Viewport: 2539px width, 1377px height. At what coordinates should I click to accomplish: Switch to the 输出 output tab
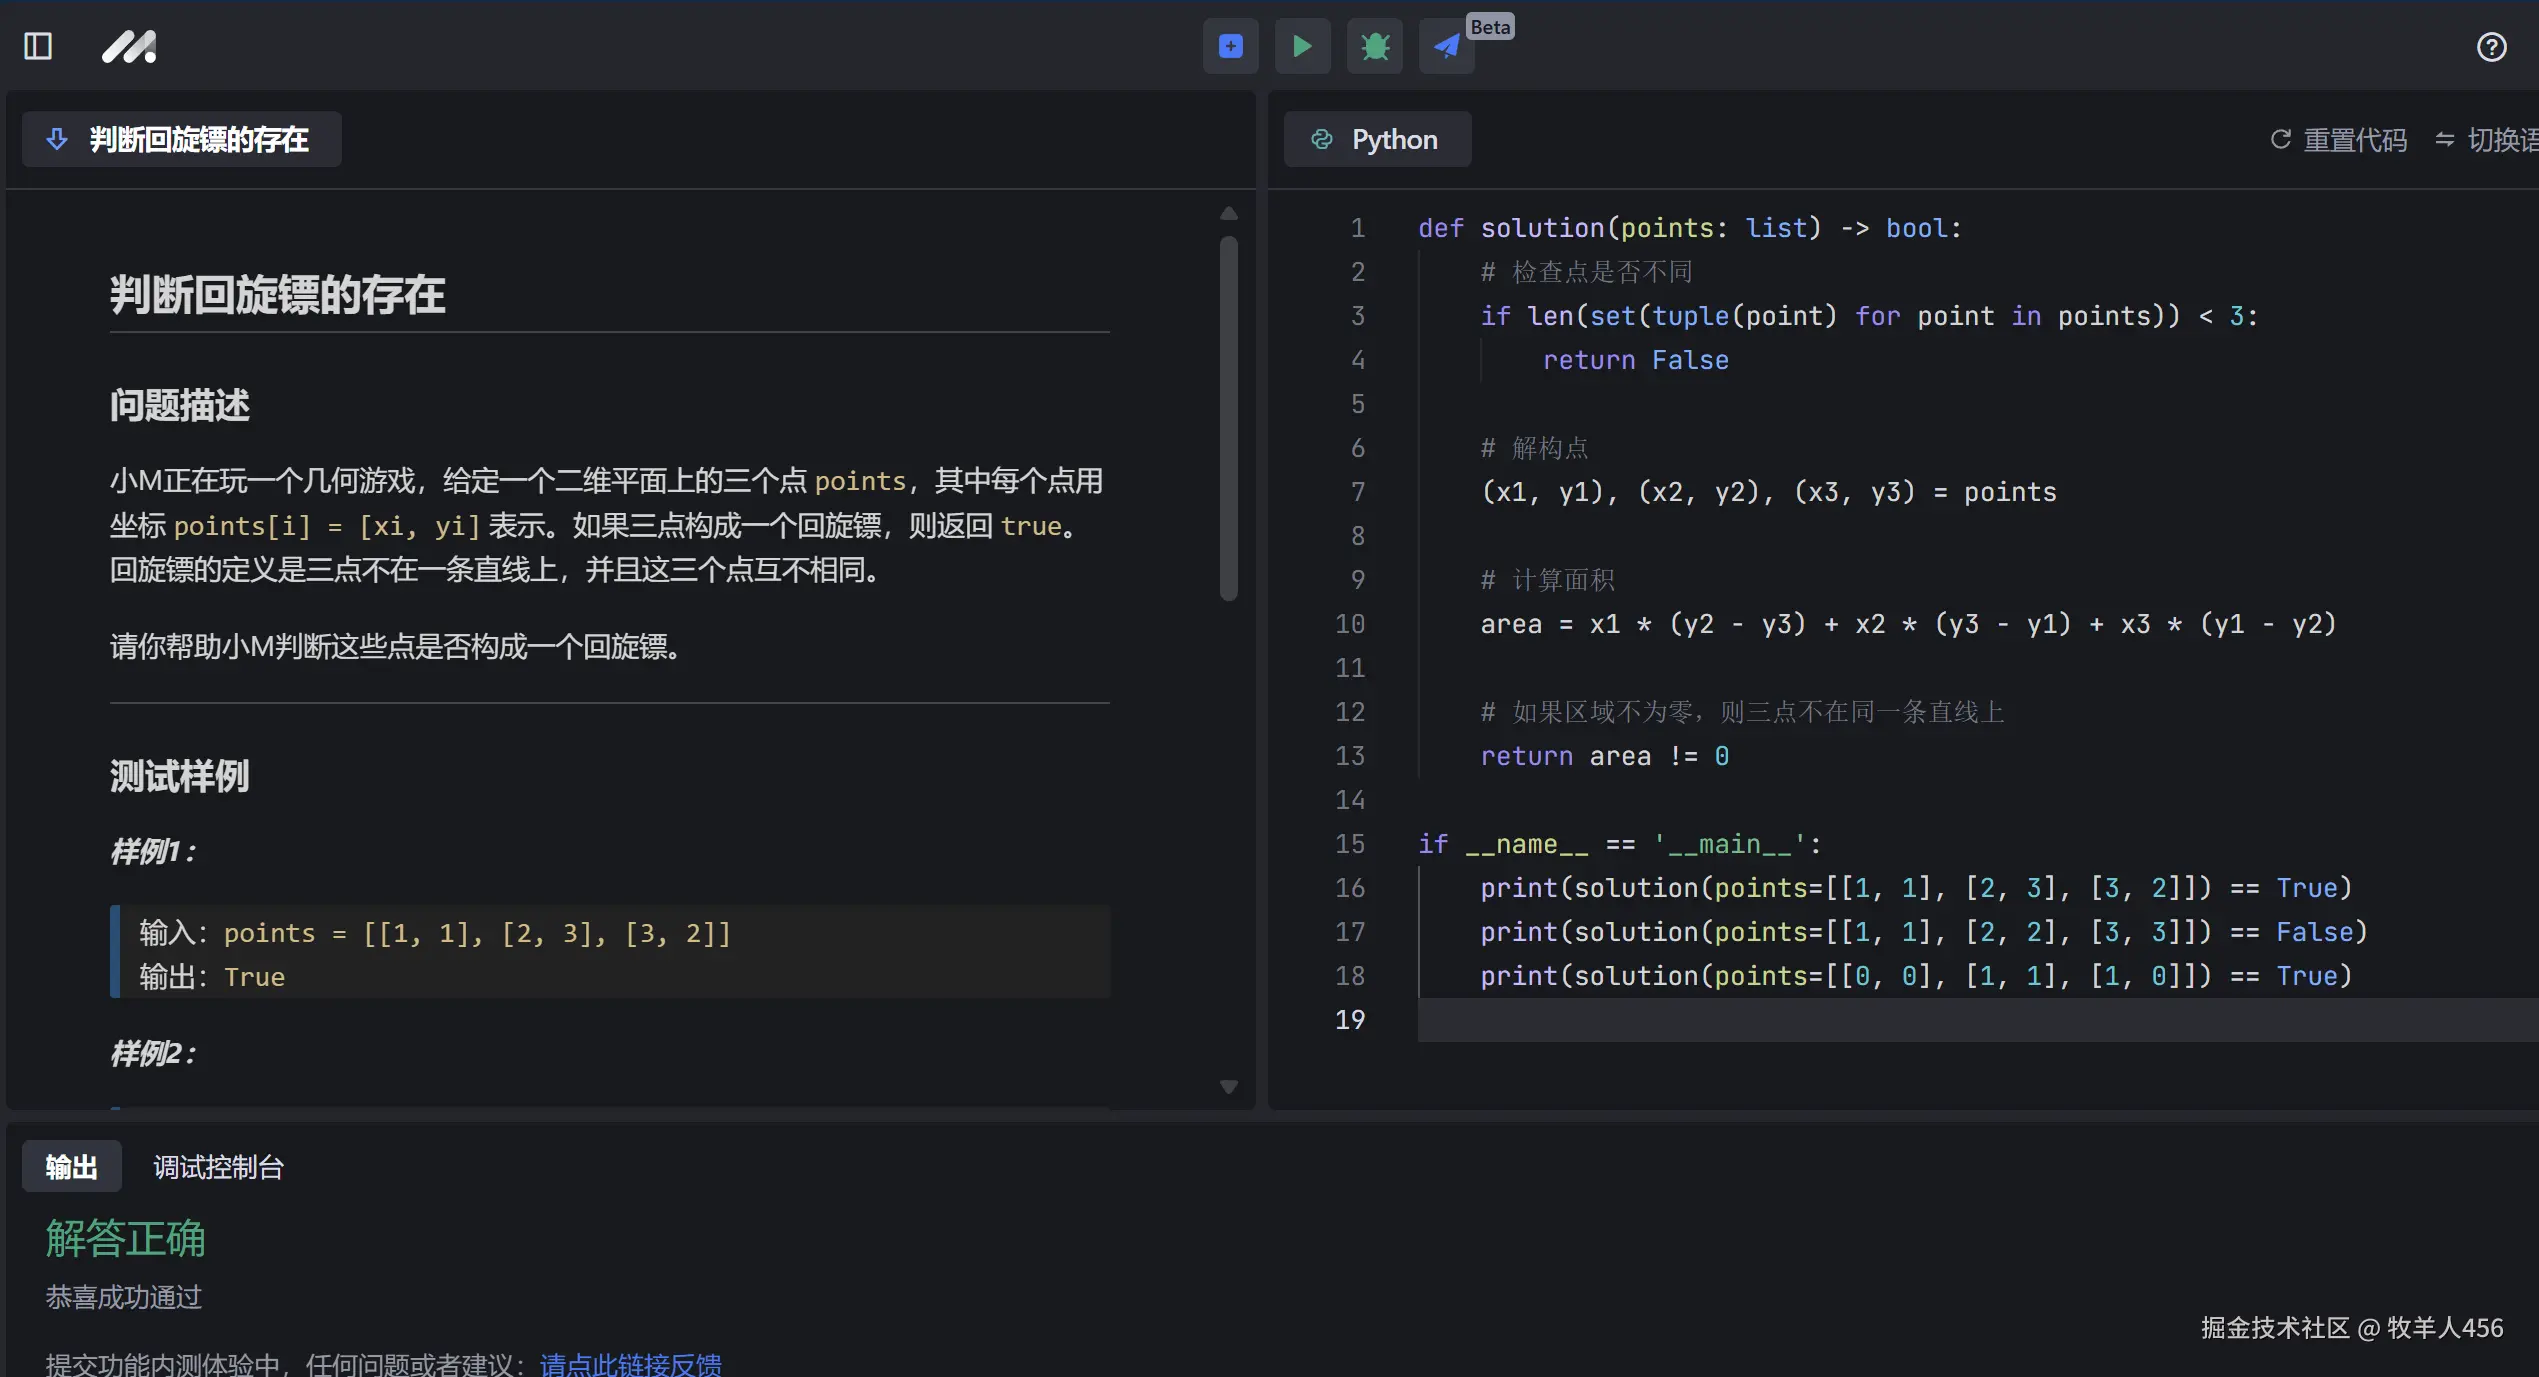pyautogui.click(x=71, y=1167)
